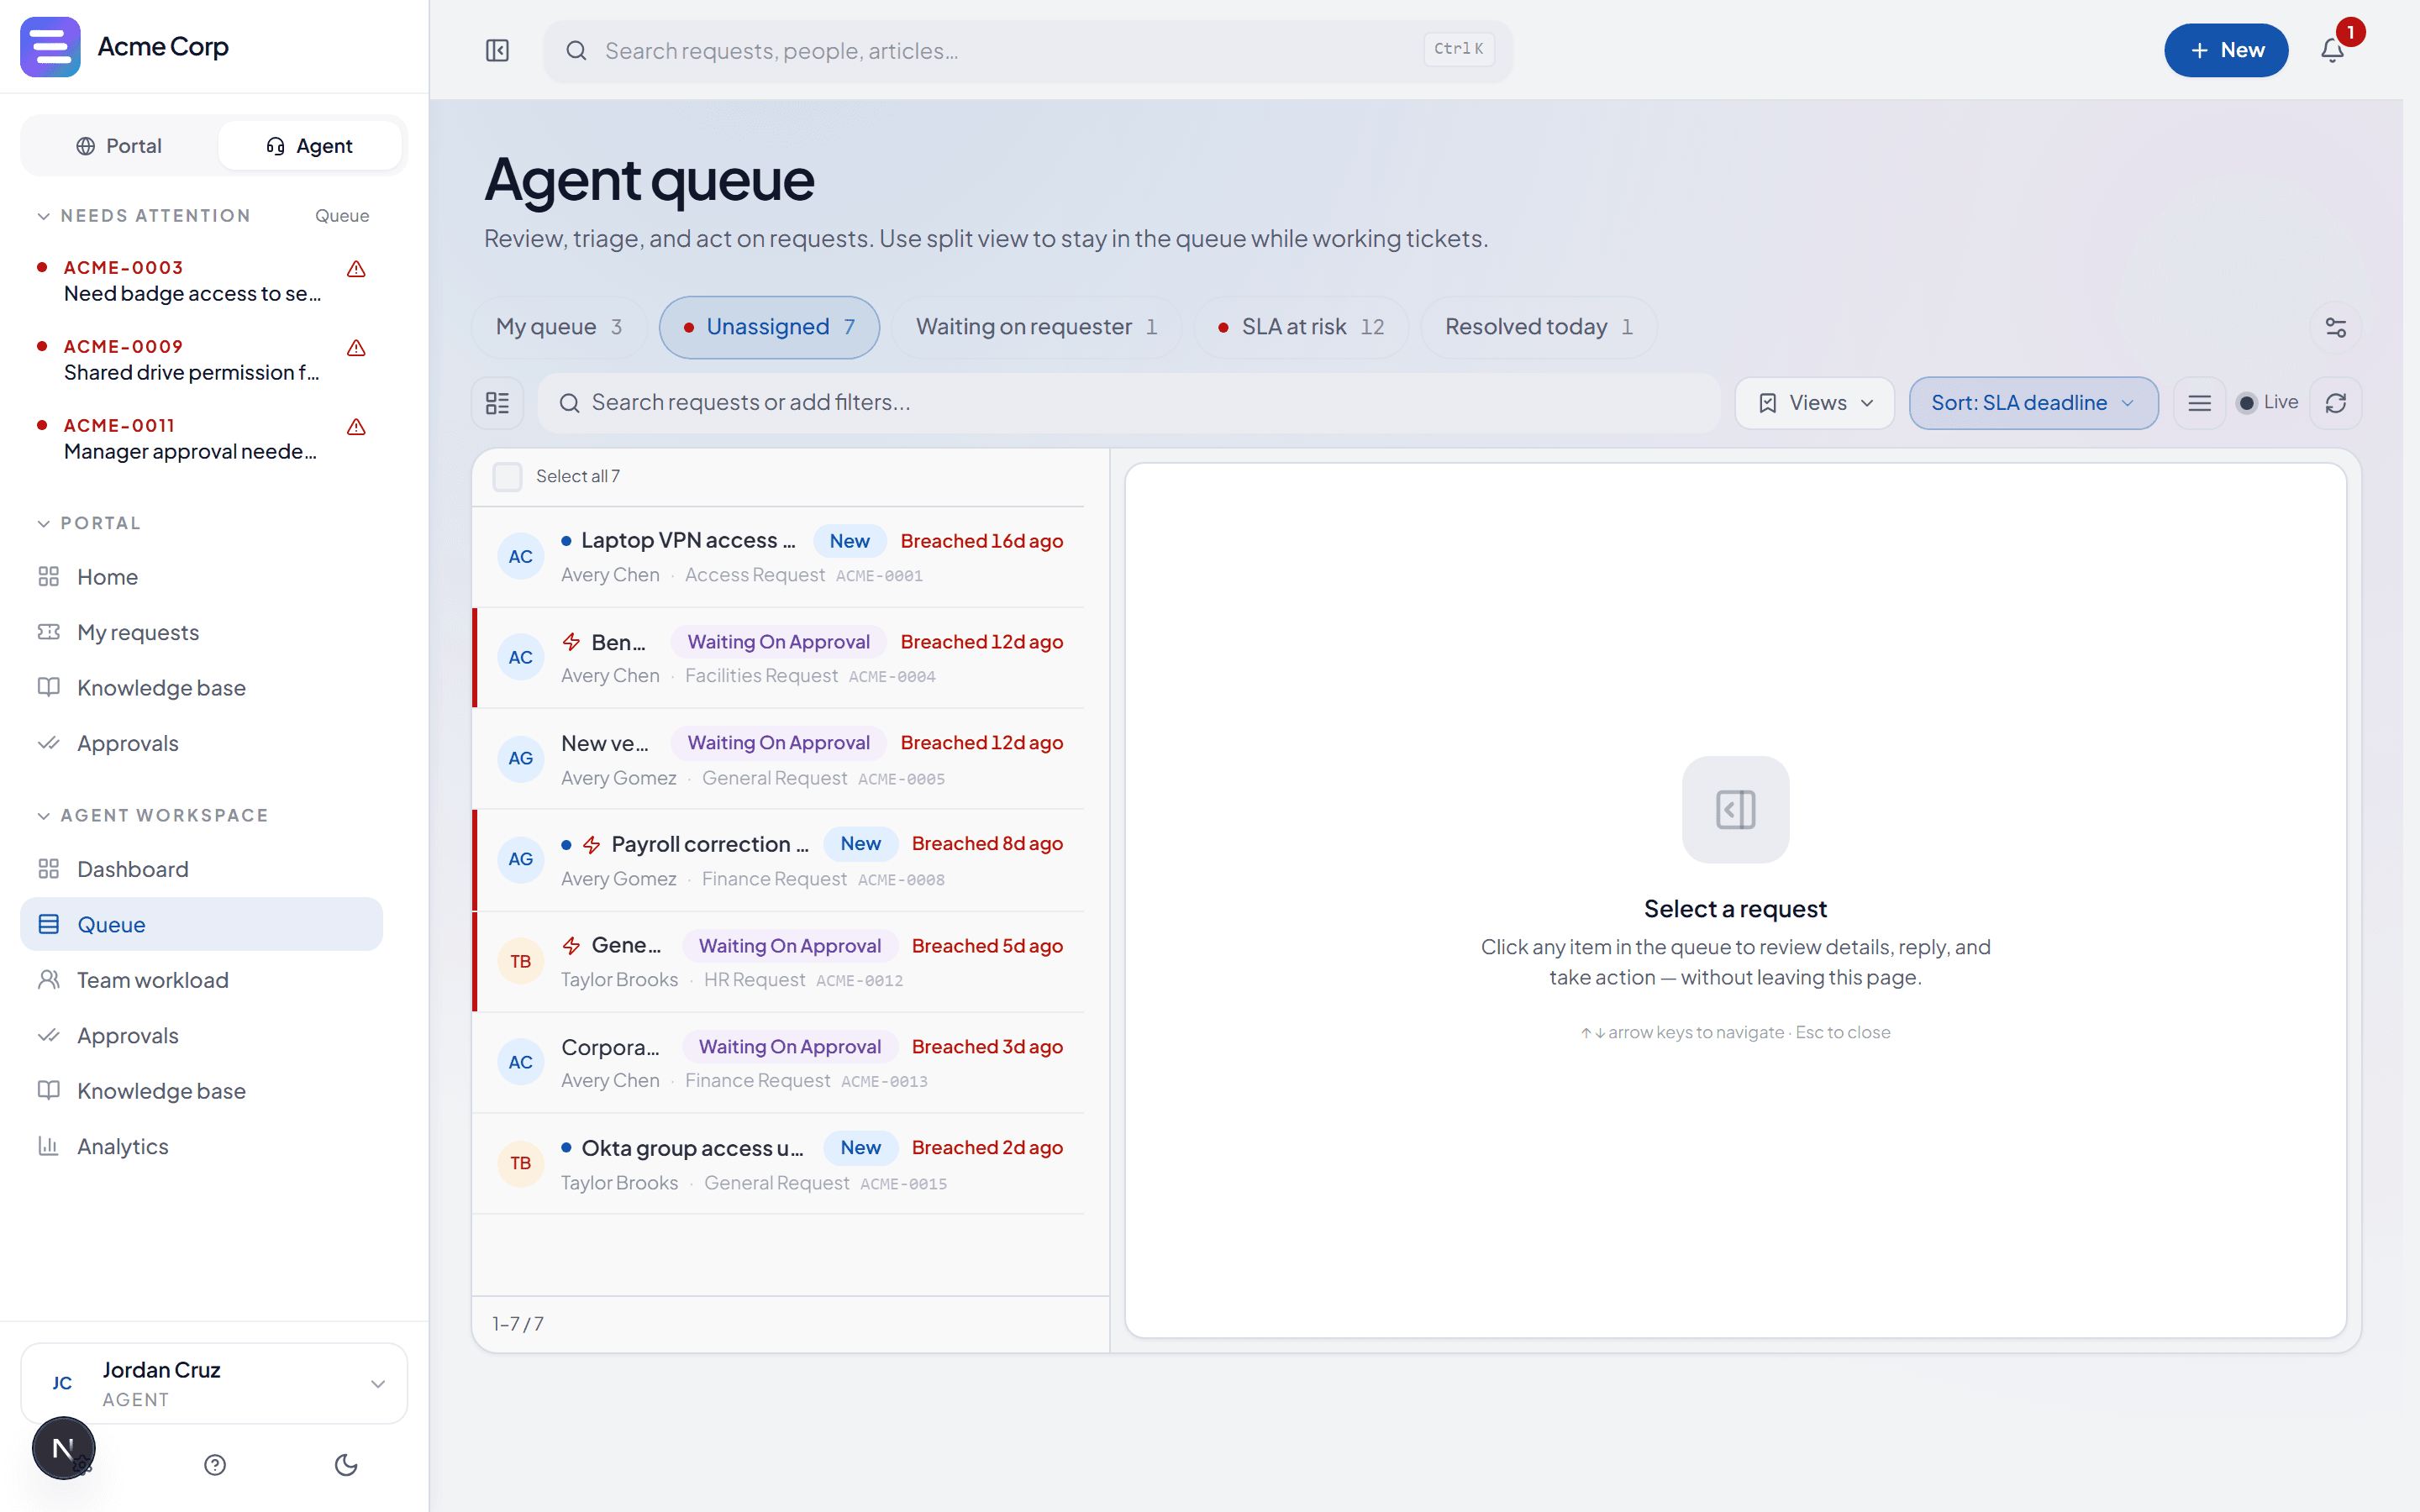Click TB avatar on Okta group access row
The image size is (2420, 1512).
coord(520,1163)
